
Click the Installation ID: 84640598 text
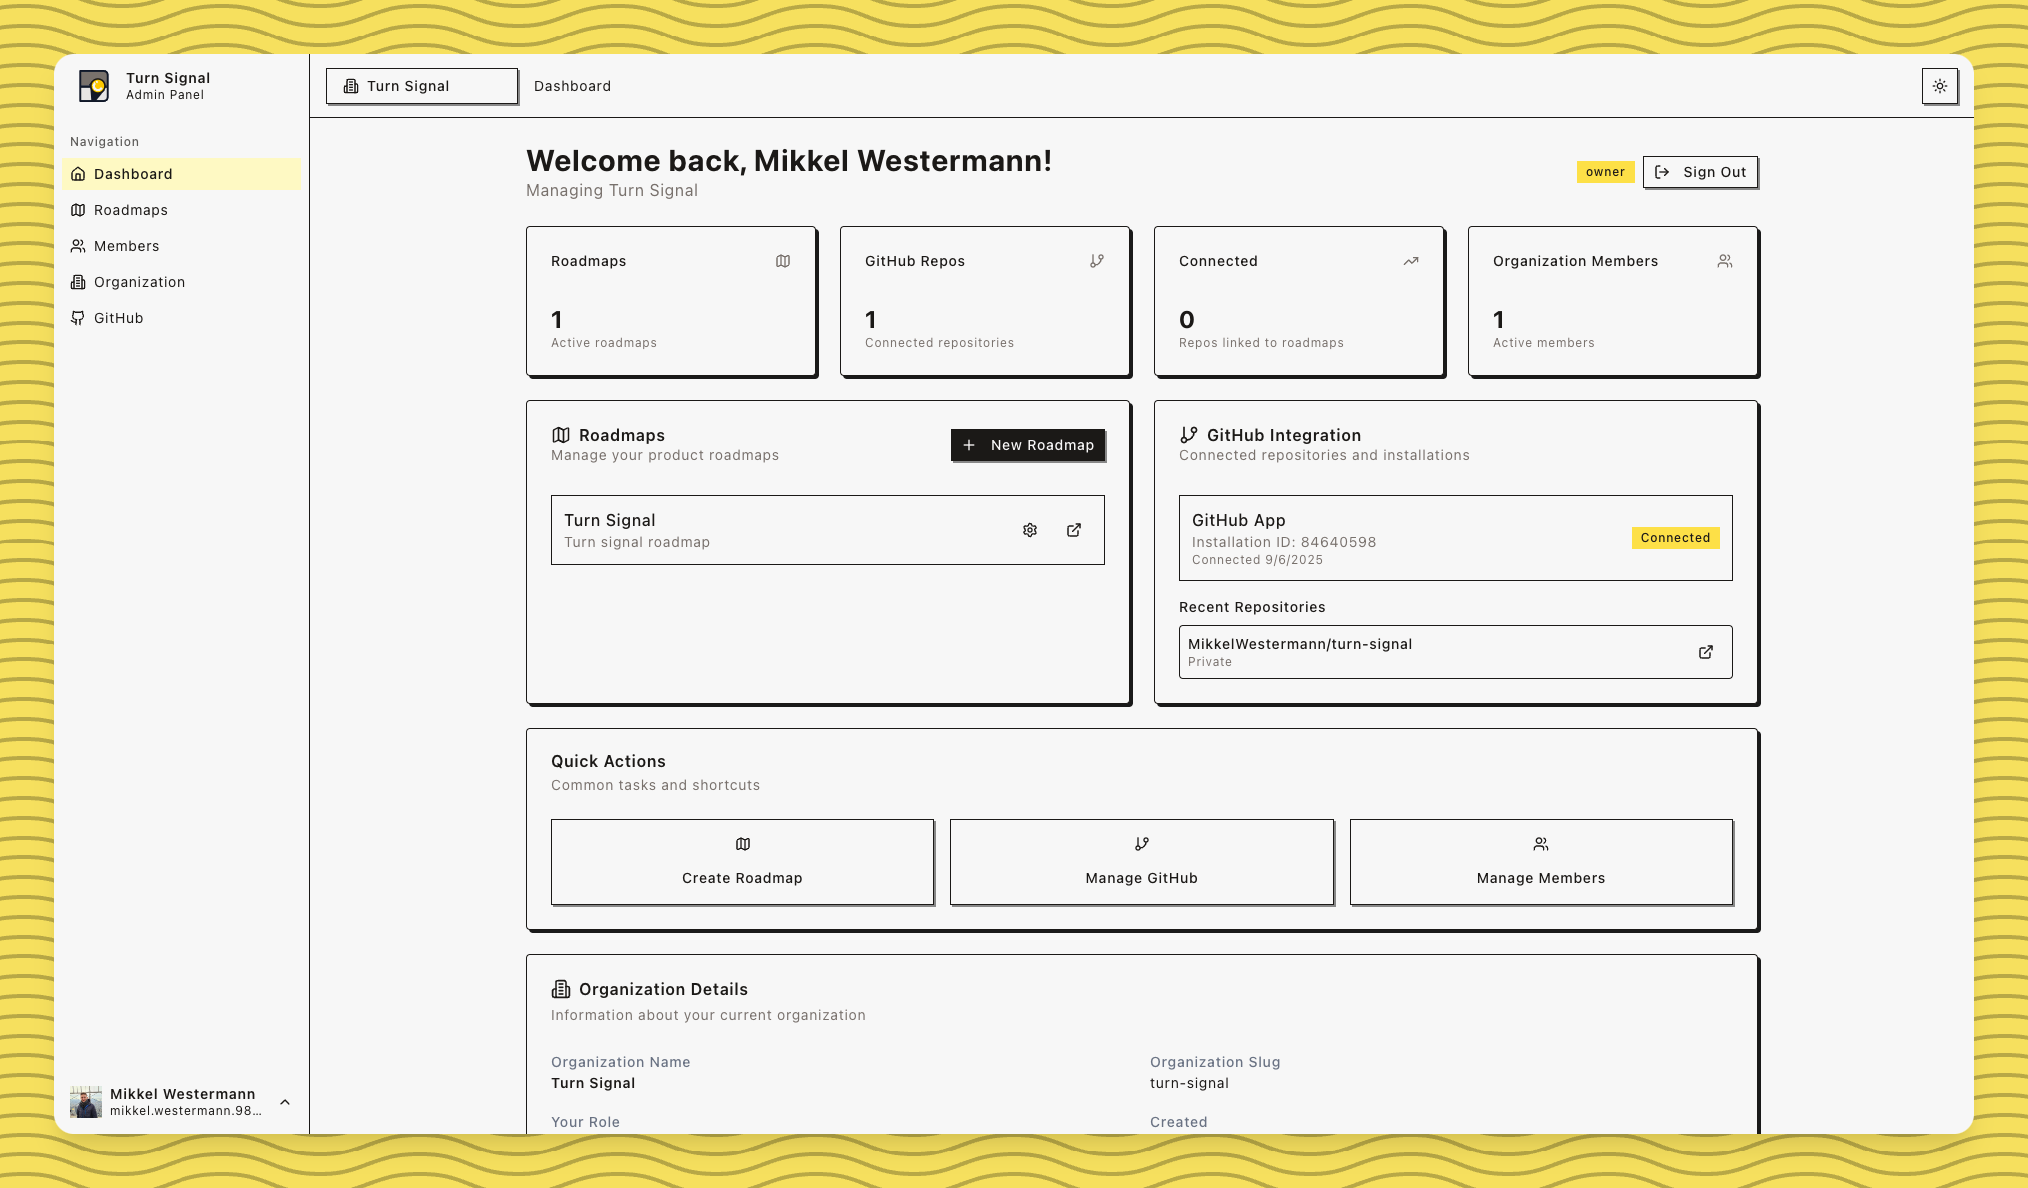click(x=1284, y=542)
